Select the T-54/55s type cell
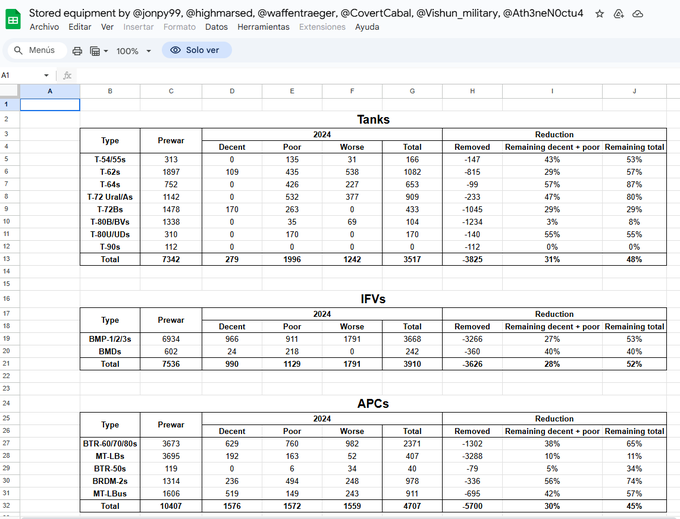This screenshot has height=519, width=680. [110, 160]
